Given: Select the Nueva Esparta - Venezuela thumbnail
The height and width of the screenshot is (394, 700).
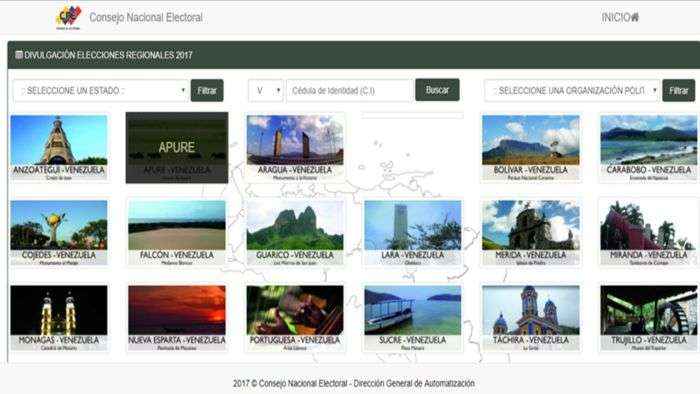Looking at the screenshot, I should click(x=177, y=318).
